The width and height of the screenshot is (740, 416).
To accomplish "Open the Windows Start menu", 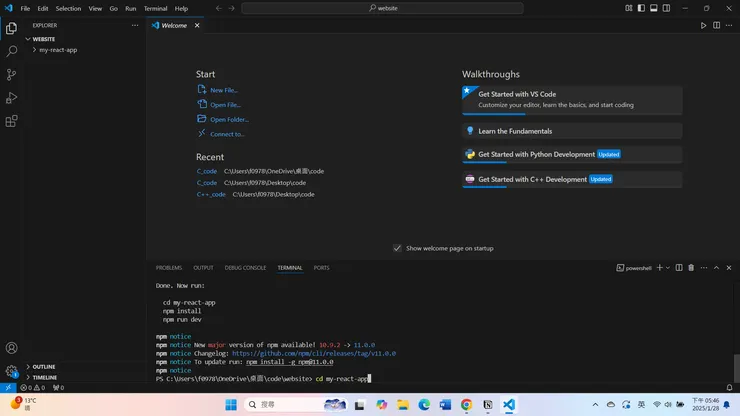I will click(x=231, y=405).
